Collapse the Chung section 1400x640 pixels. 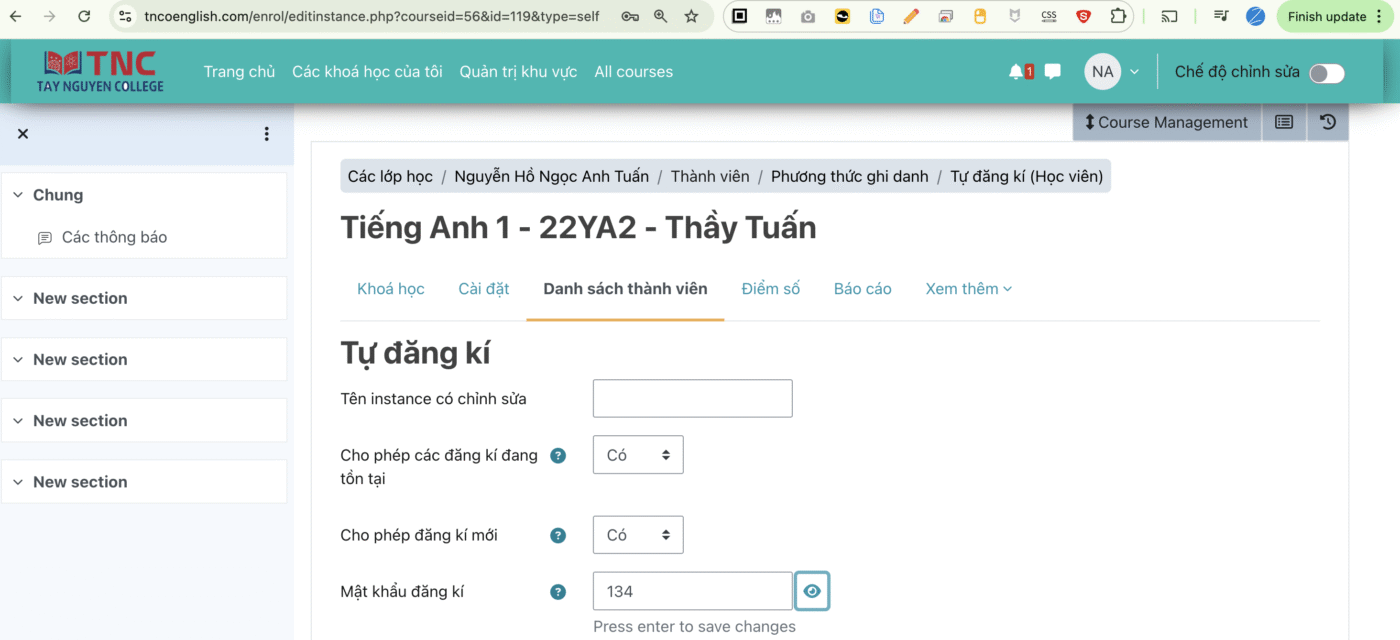pos(18,195)
